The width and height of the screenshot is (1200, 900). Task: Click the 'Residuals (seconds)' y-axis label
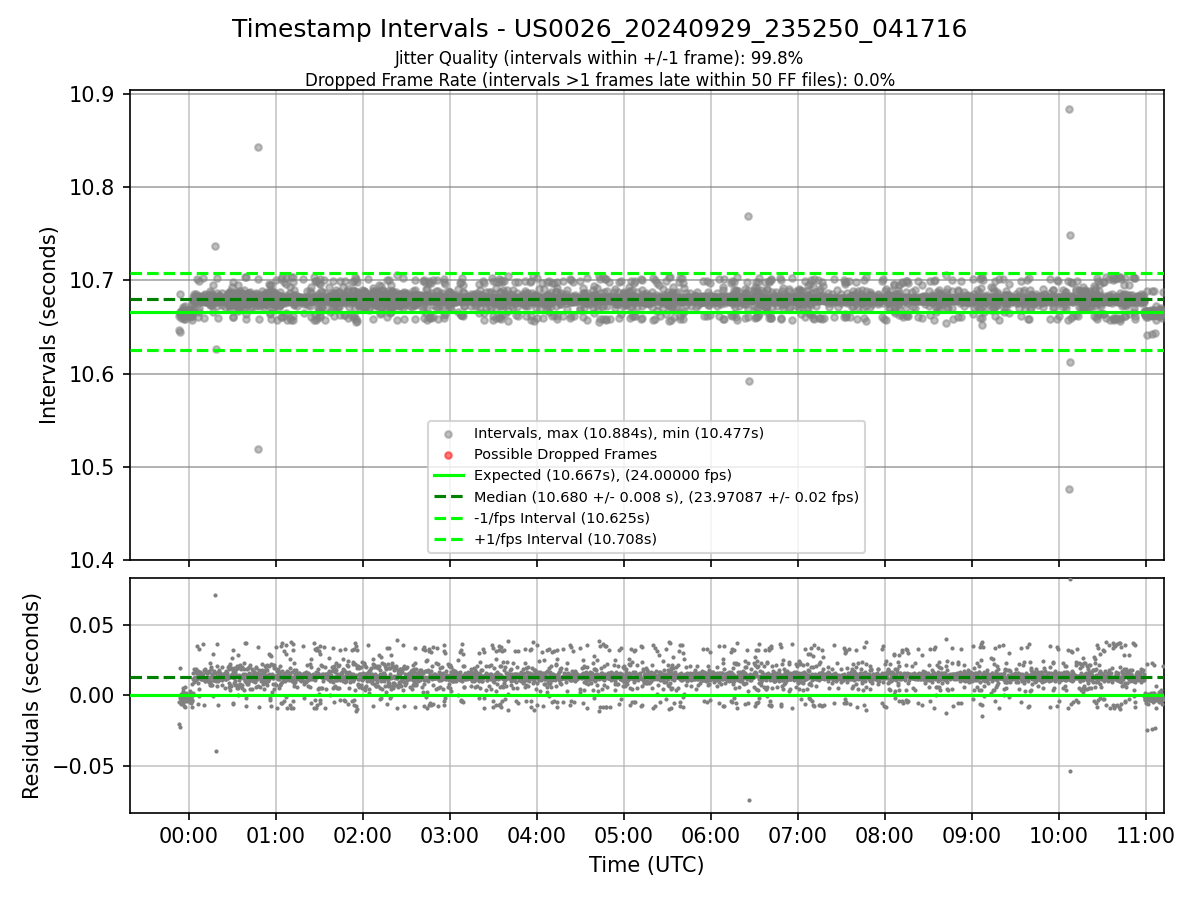[x=31, y=696]
